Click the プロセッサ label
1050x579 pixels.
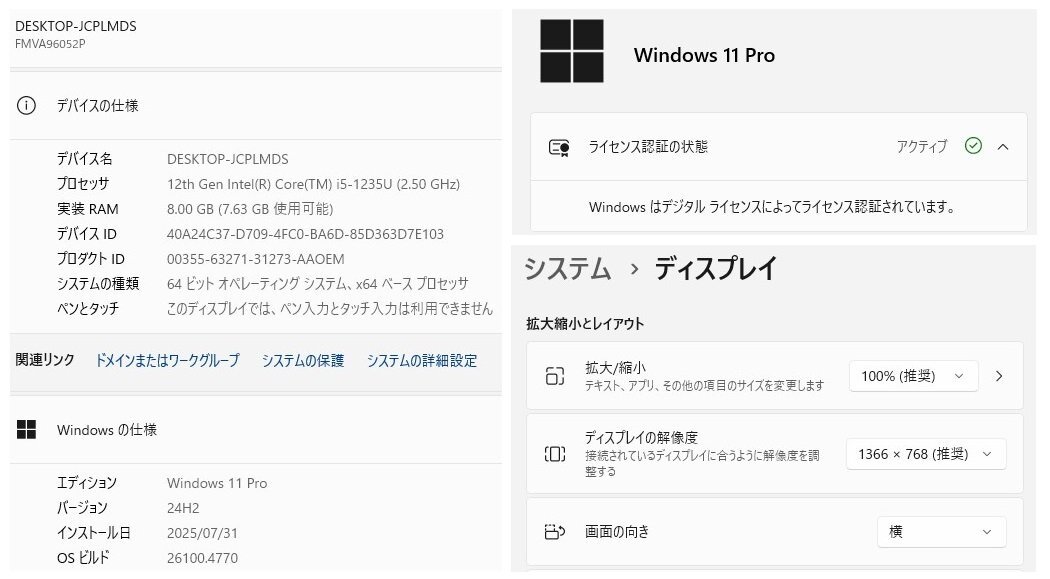[x=83, y=183]
